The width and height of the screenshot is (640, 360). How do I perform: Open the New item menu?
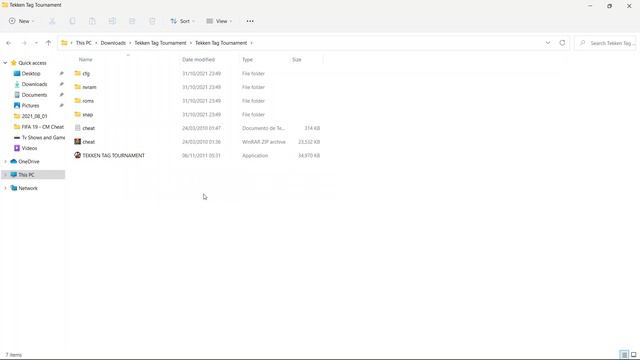(x=21, y=21)
